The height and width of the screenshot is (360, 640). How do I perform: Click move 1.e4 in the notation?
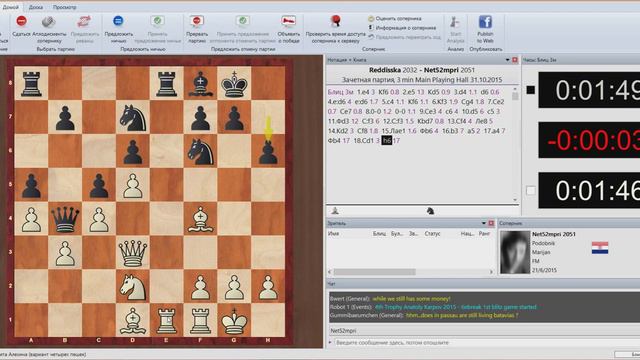click(363, 92)
